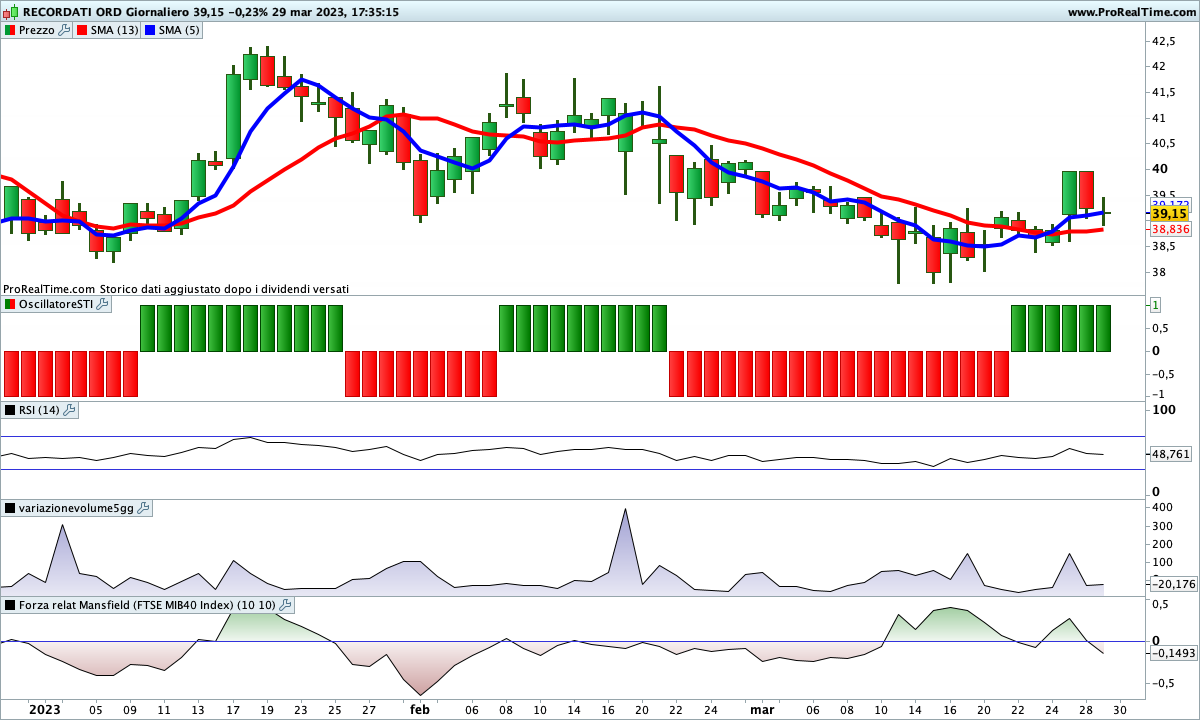Open the Forza relat Mansfield settings wrench
Viewport: 1200px width, 720px height.
285,605
